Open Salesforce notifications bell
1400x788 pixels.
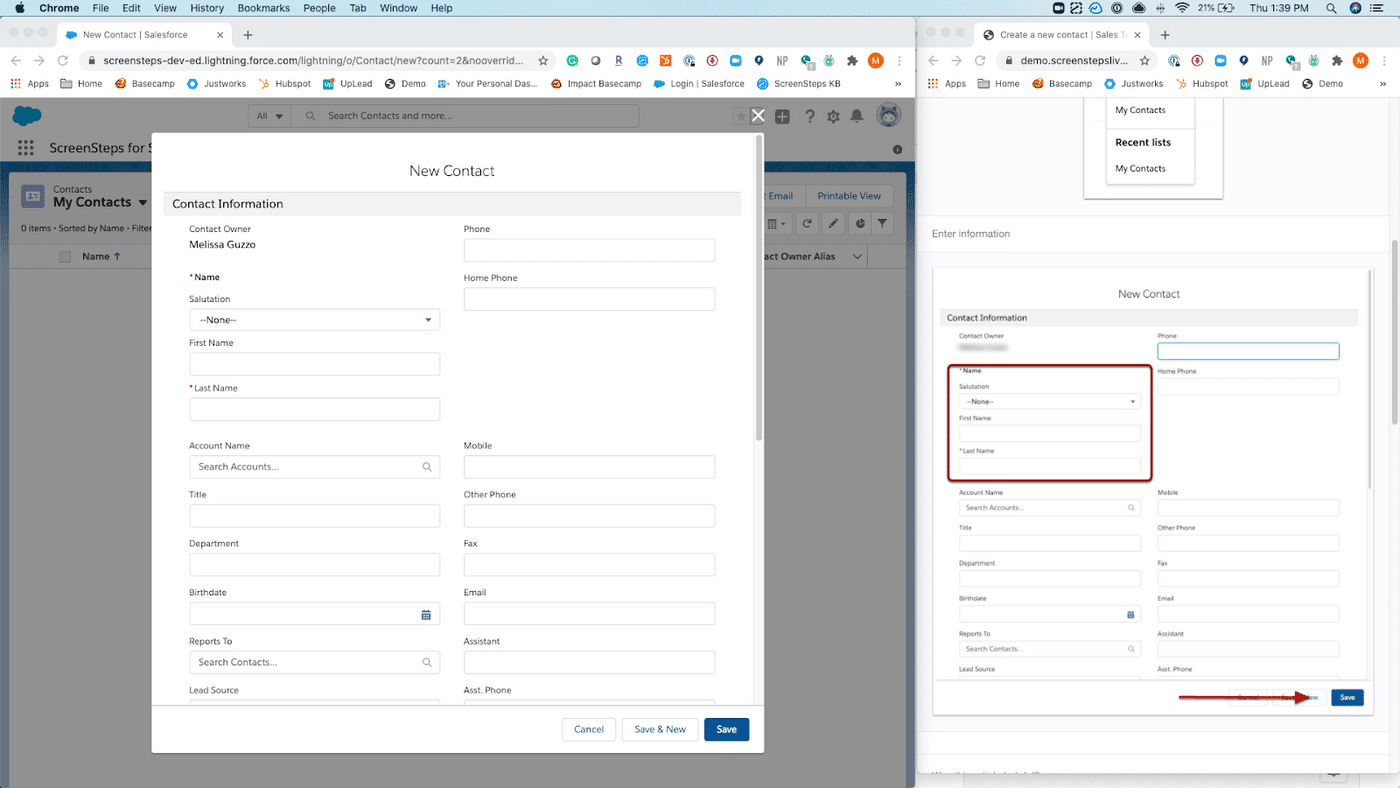pos(857,116)
